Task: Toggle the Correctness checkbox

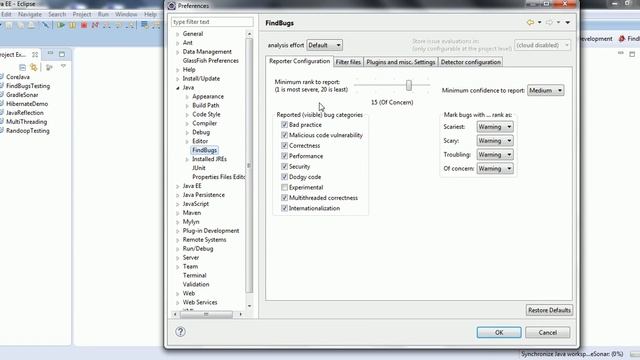Action: 284,145
